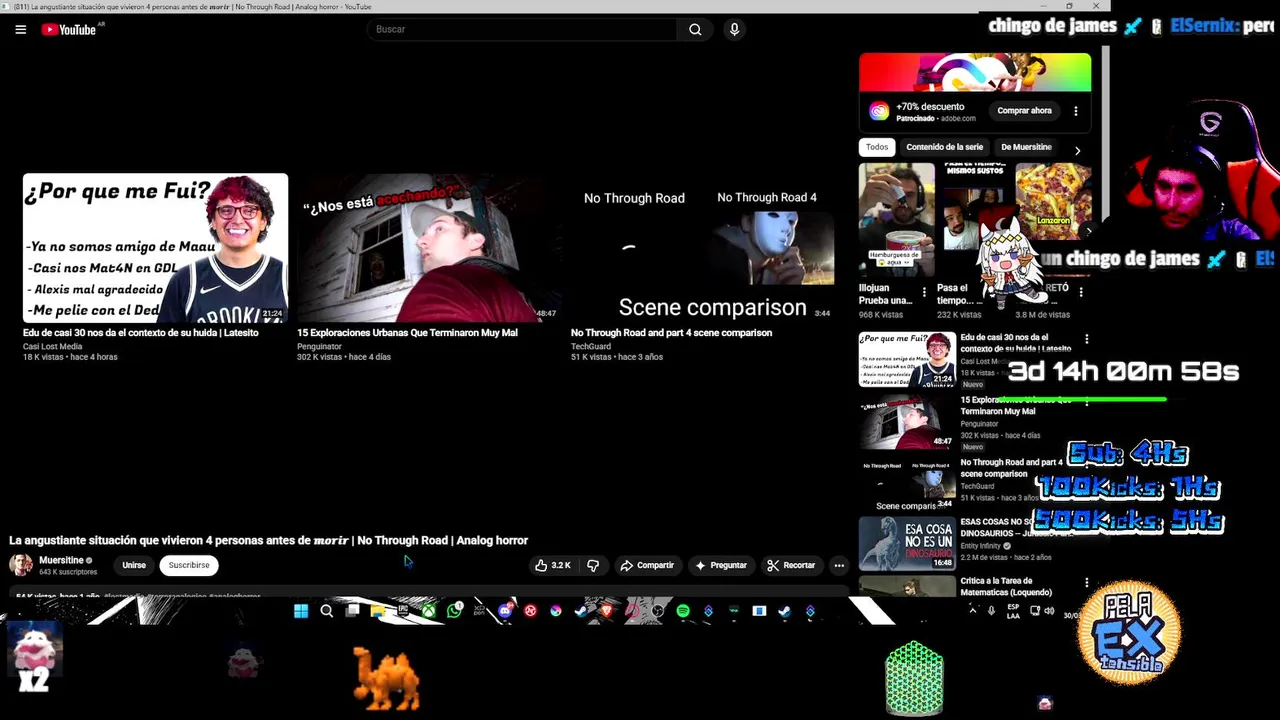The height and width of the screenshot is (720, 1280).
Task: Open options for 15 Exploraciones sidebar video
Action: (1086, 401)
